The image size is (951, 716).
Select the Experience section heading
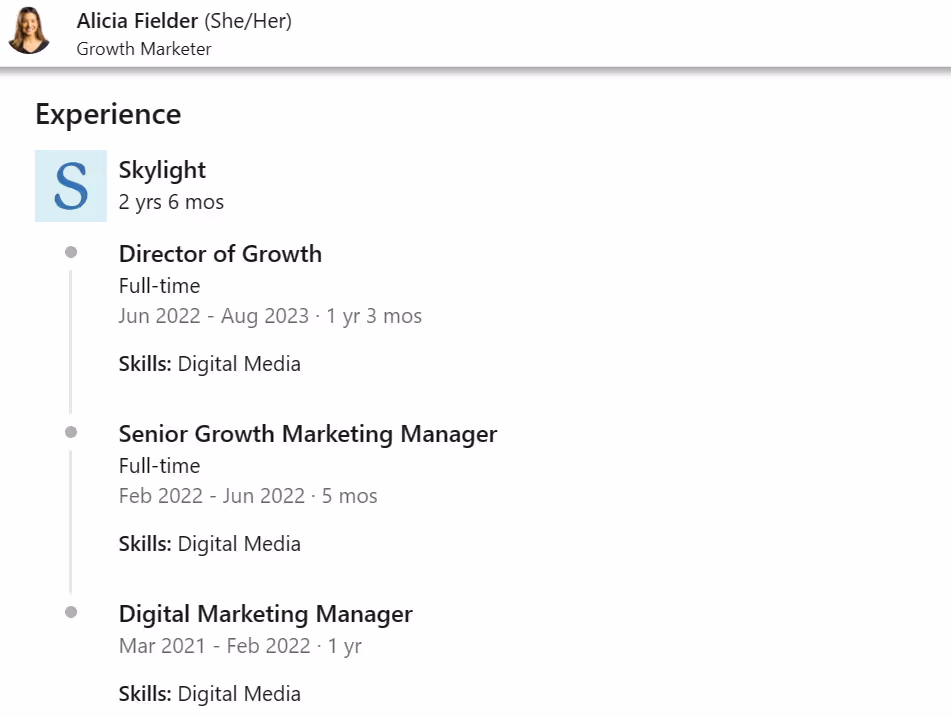click(107, 114)
